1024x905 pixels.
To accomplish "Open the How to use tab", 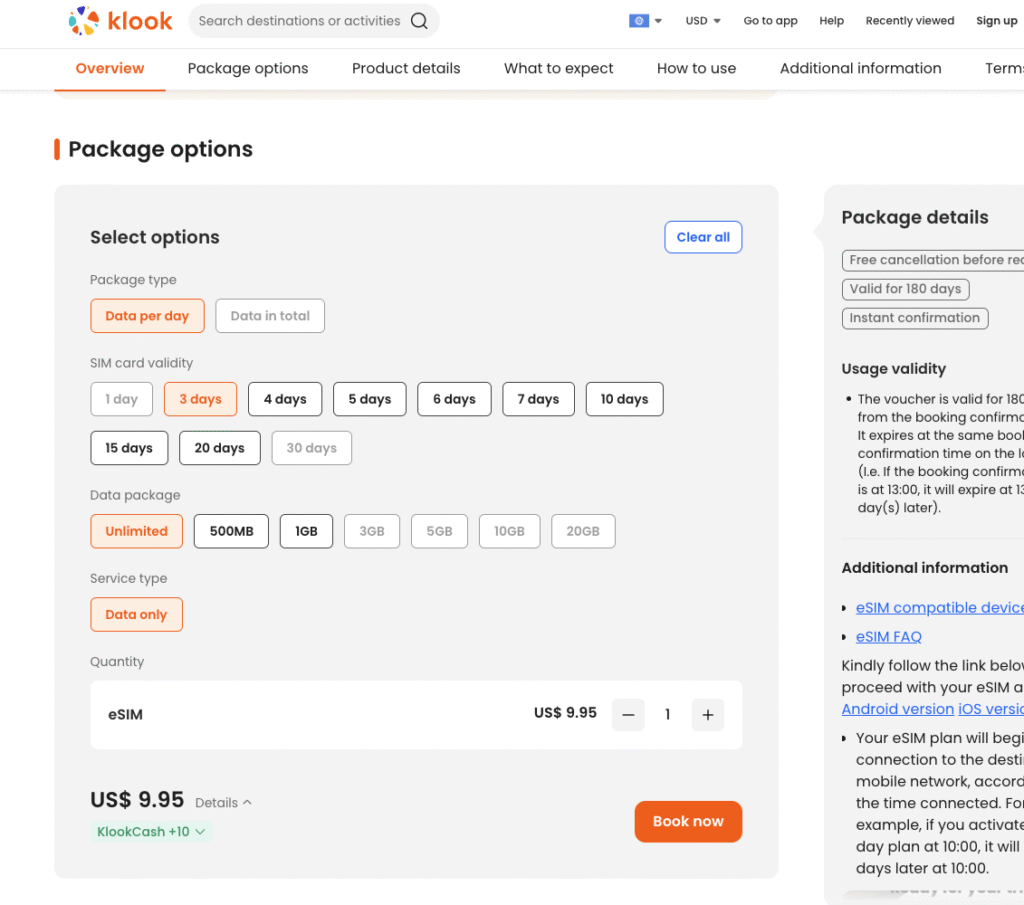I will point(696,69).
